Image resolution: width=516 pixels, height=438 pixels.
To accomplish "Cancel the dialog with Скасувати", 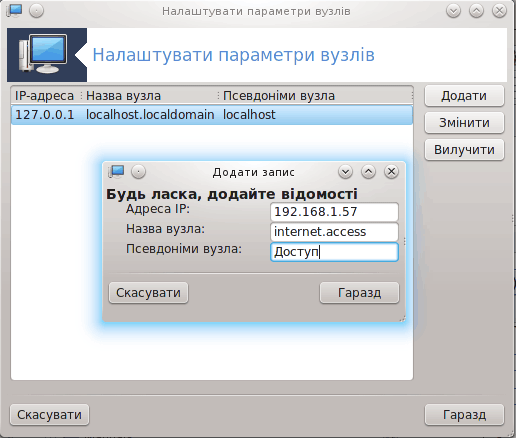I will coord(148,293).
